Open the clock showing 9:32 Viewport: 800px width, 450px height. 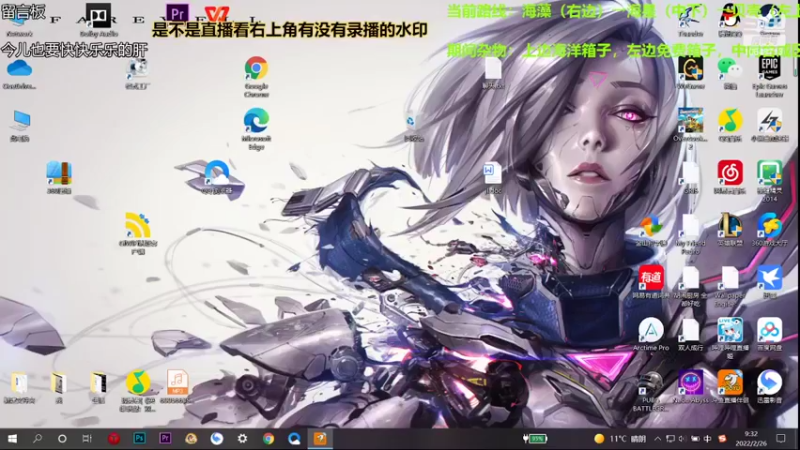click(751, 439)
